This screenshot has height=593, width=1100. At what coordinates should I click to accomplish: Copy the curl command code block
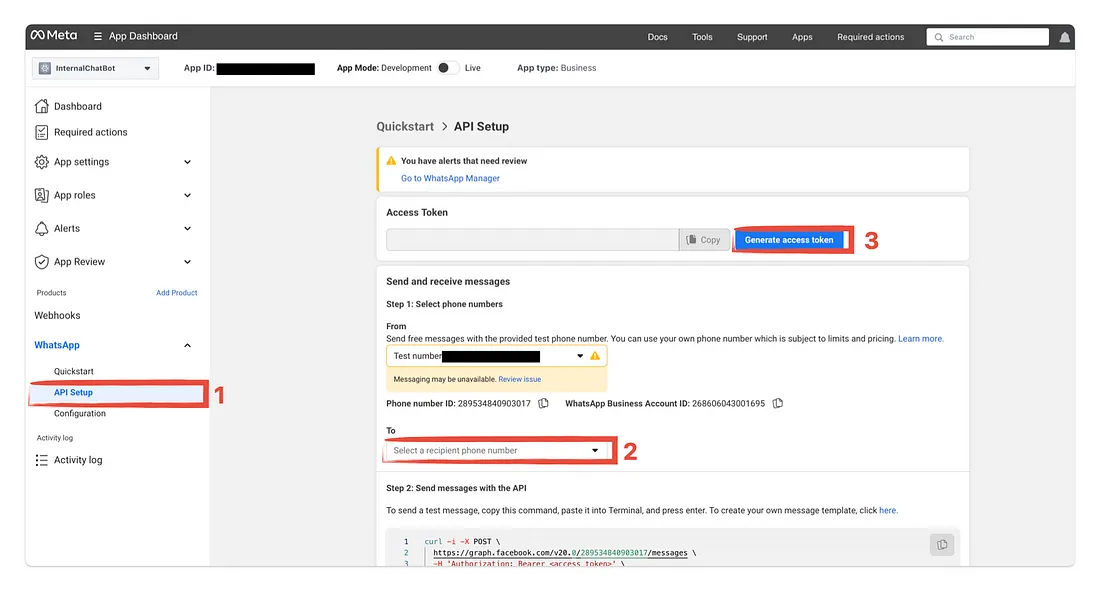tap(941, 545)
